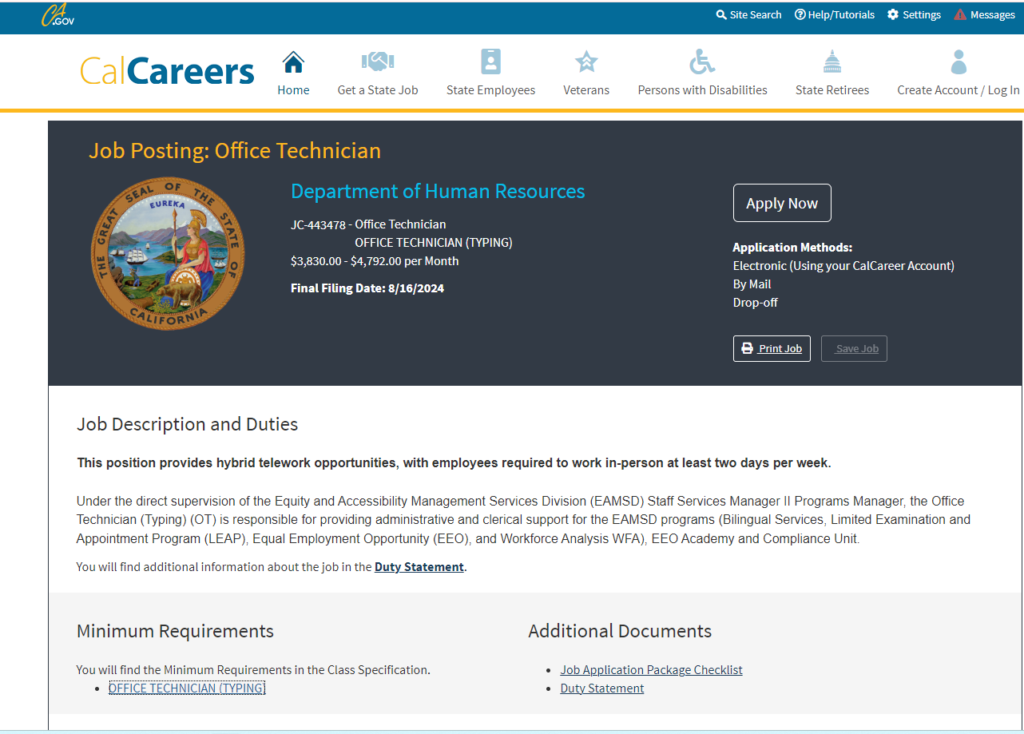Viewport: 1024px width, 734px height.
Task: Click the Help question mark icon
Action: click(799, 14)
